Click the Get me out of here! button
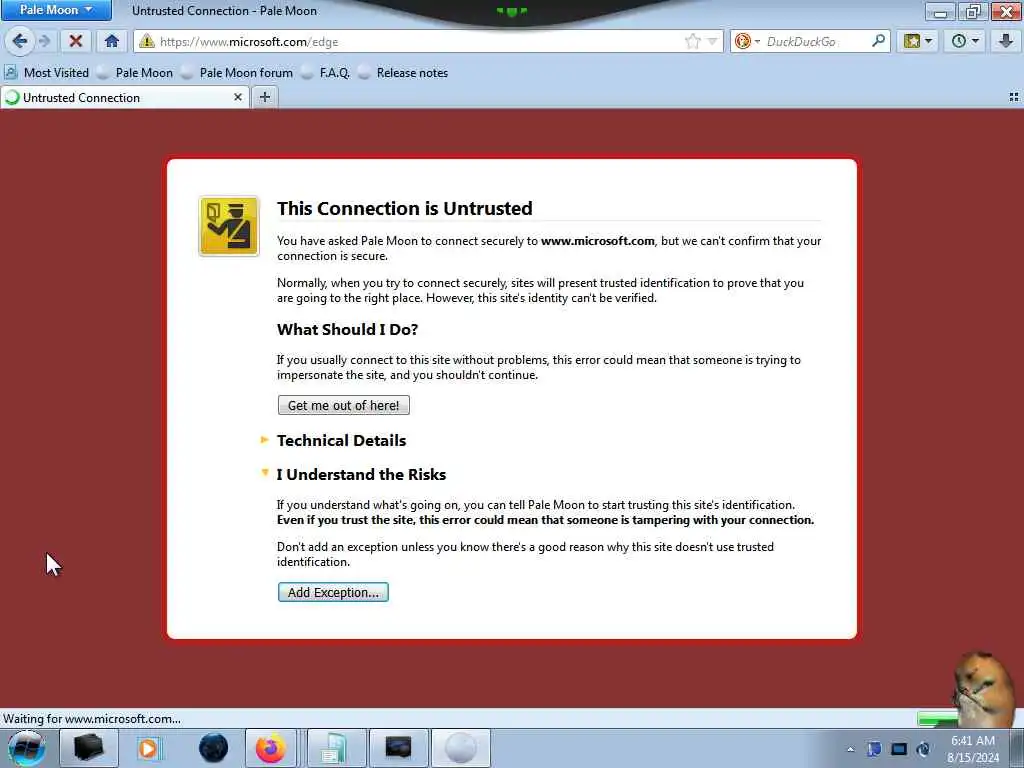The width and height of the screenshot is (1024, 768). [344, 405]
